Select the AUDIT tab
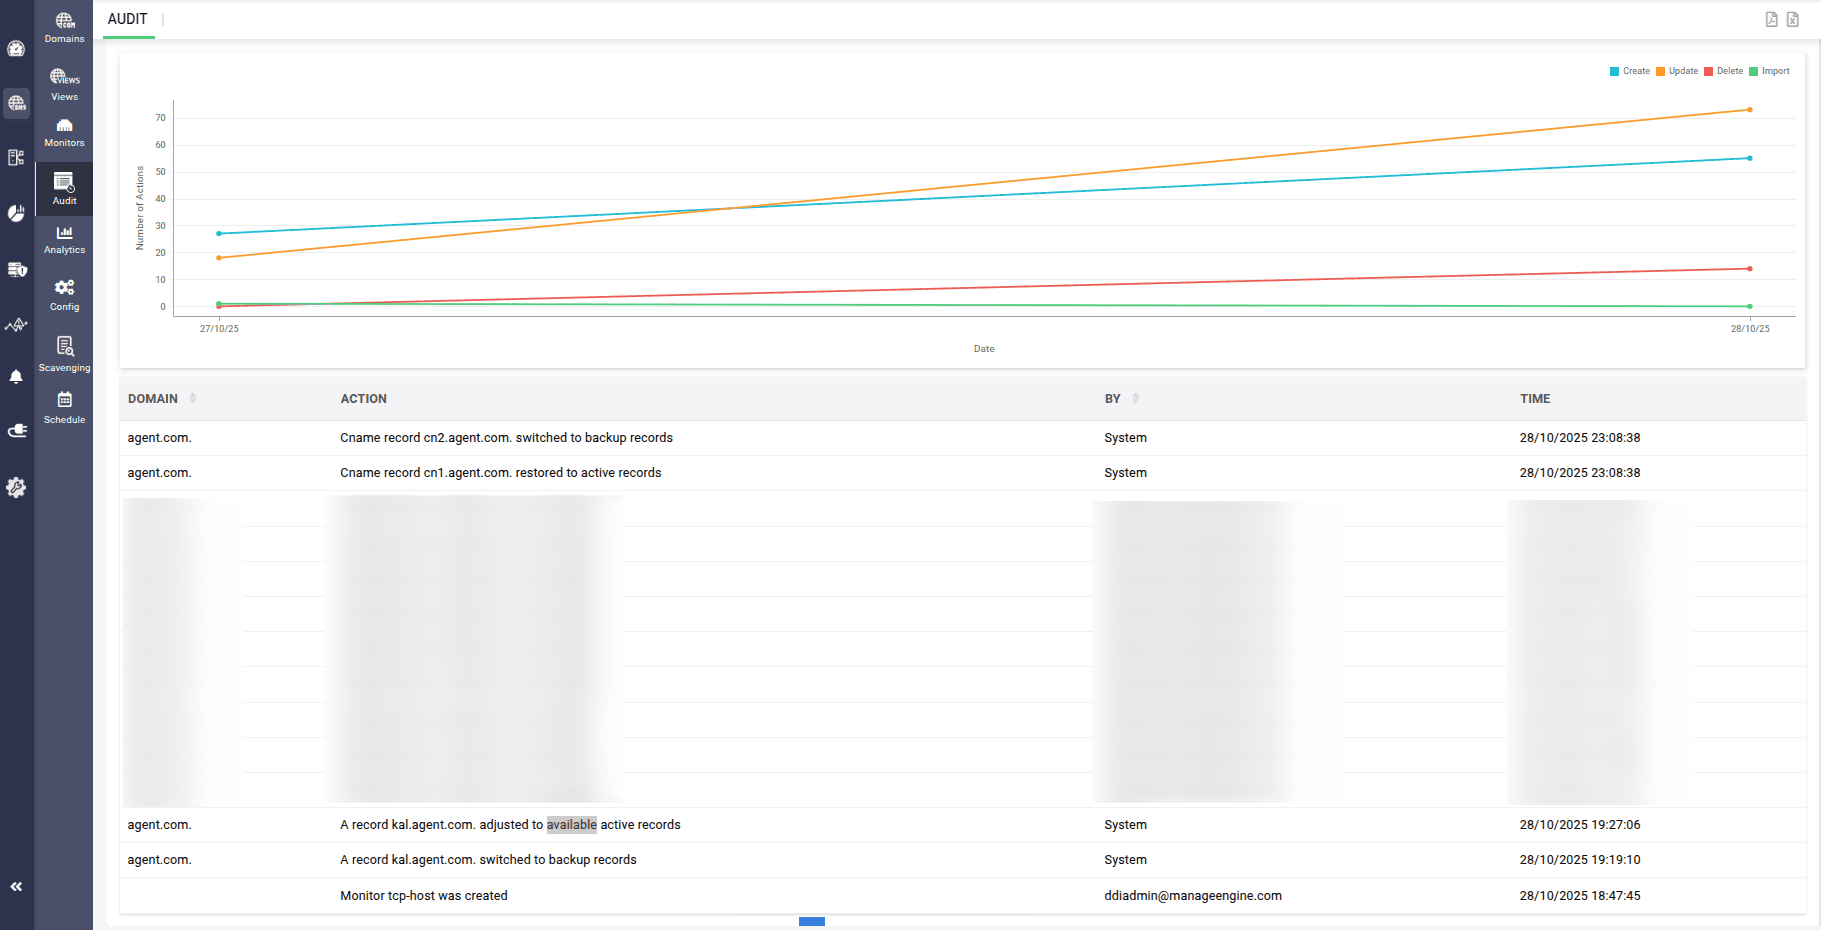 [x=128, y=19]
